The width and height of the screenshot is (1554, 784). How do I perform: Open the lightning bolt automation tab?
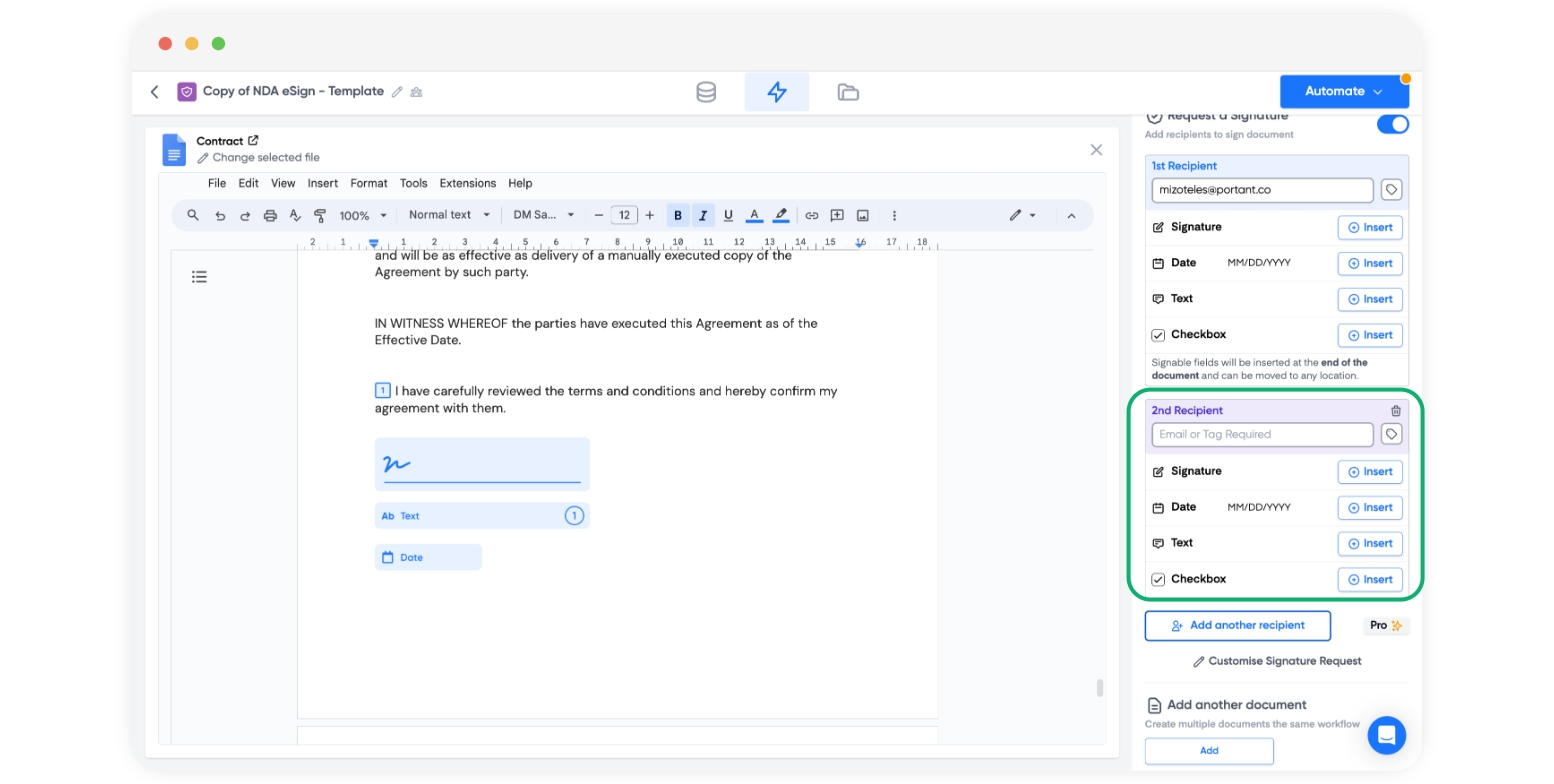777,92
